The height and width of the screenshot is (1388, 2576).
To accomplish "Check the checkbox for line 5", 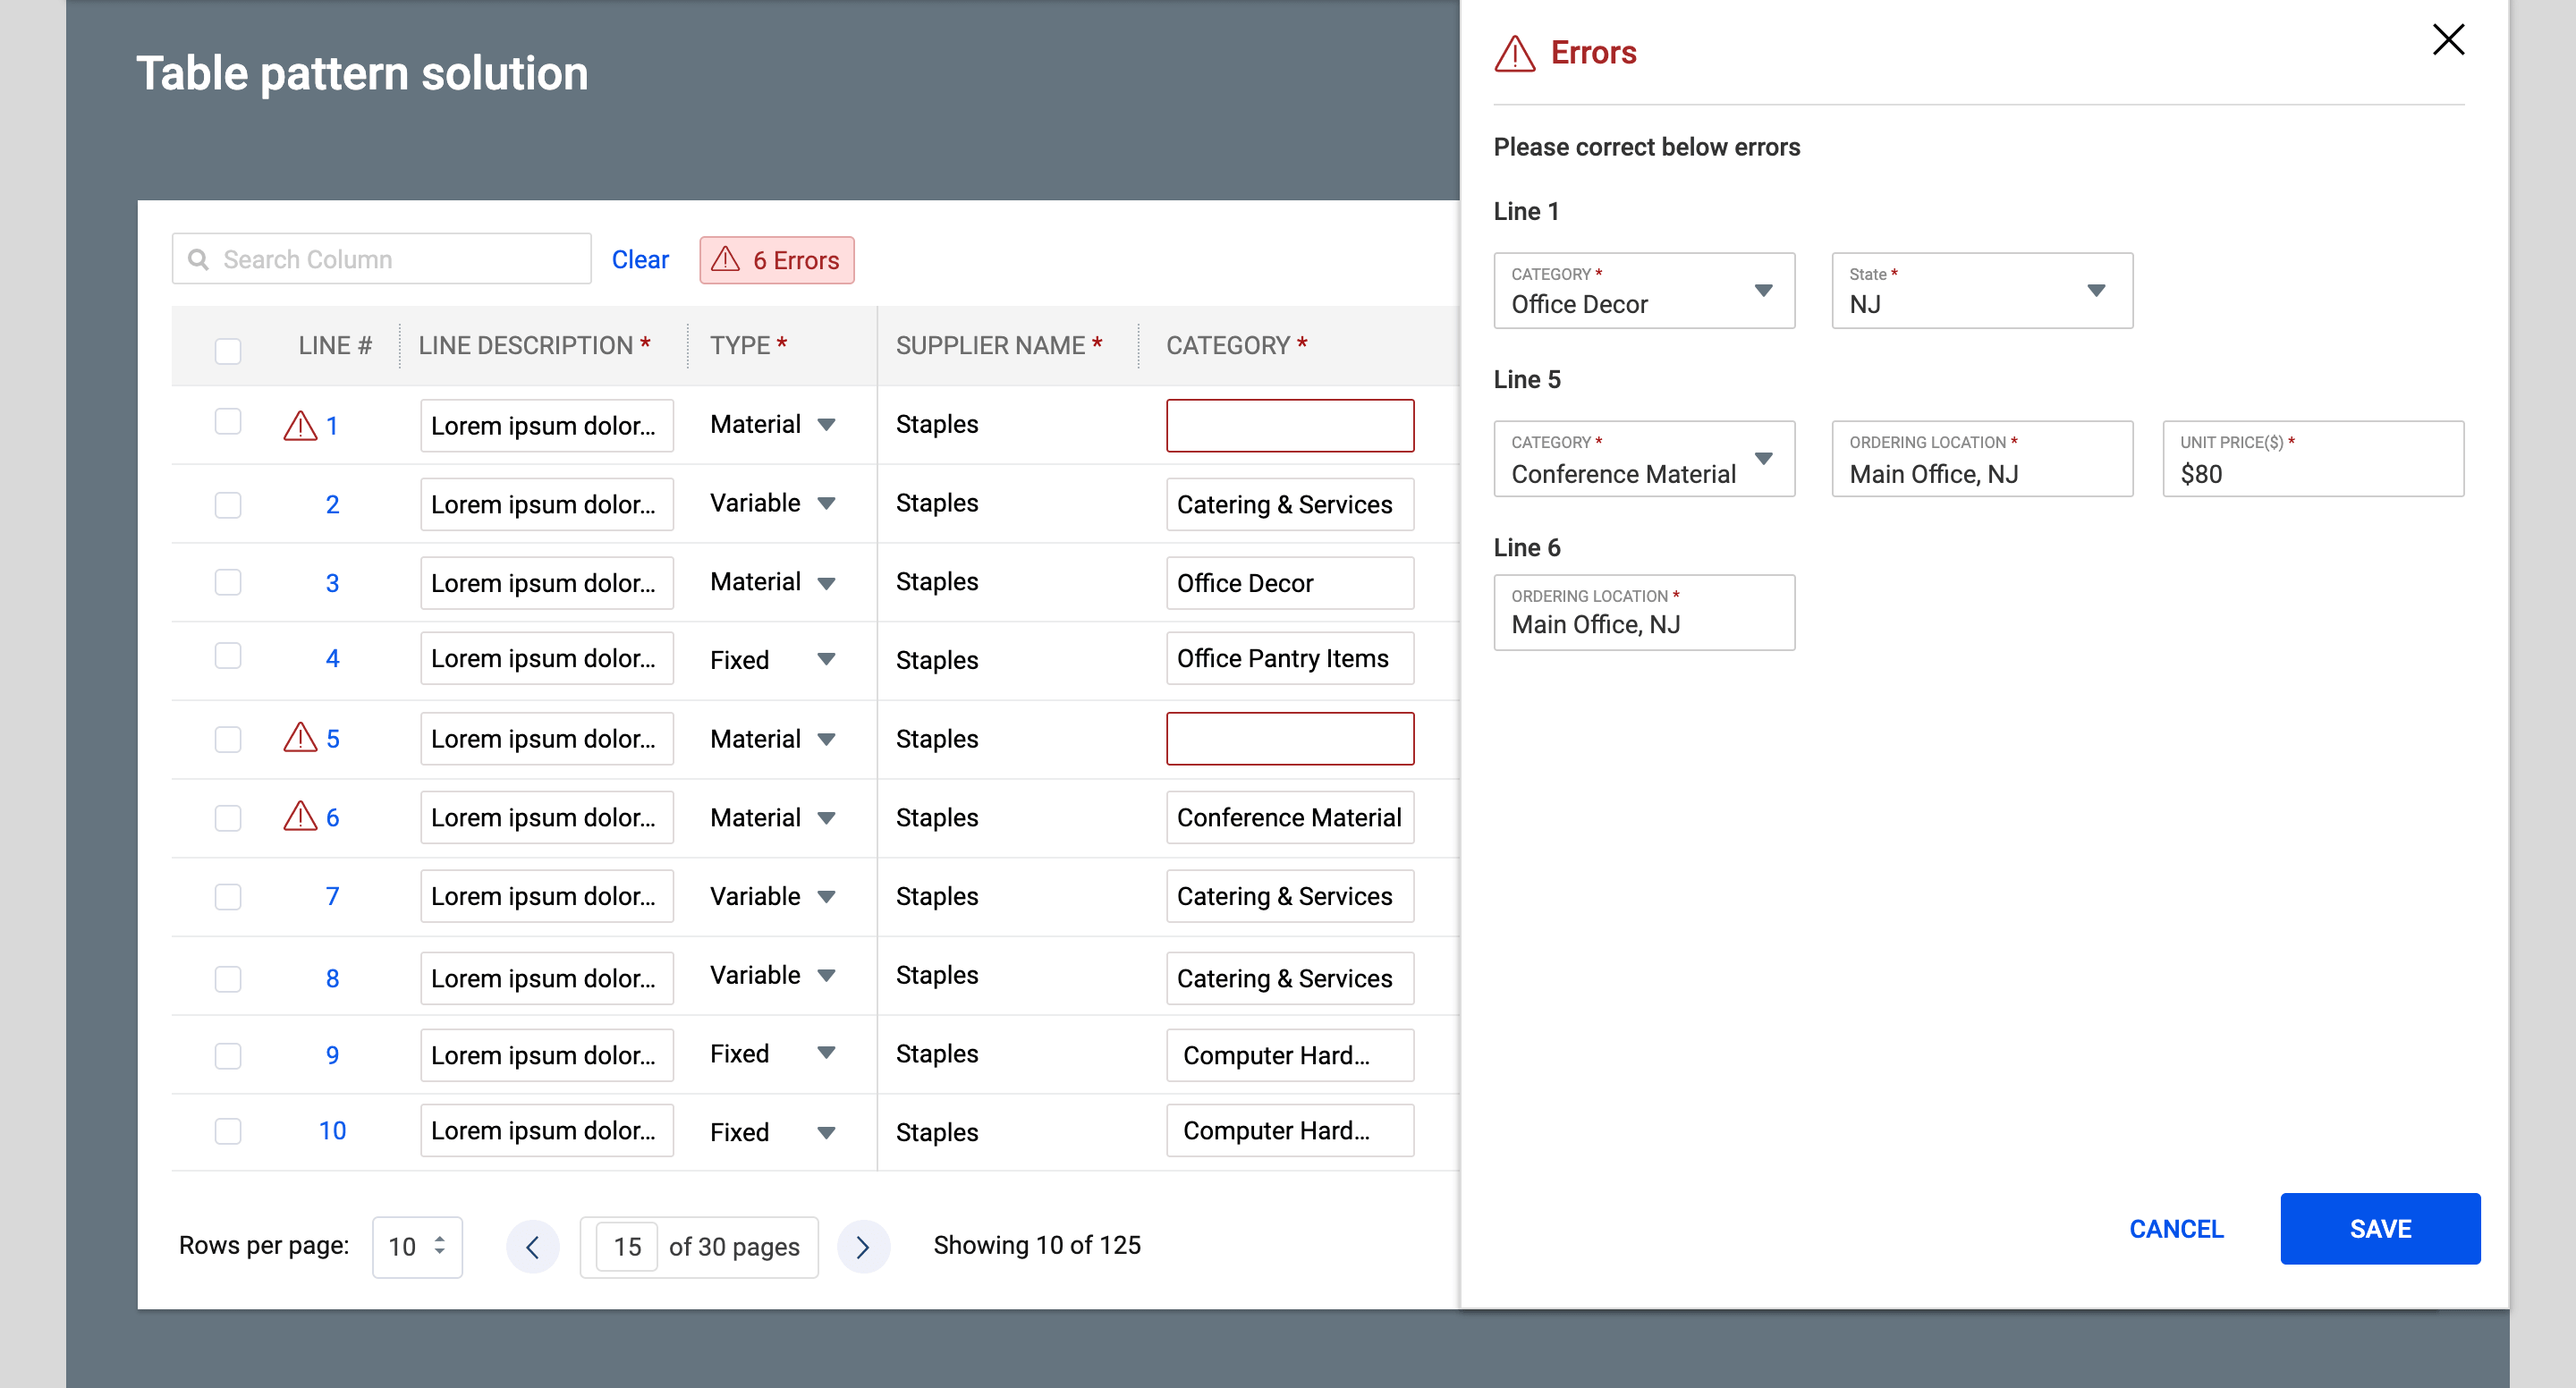I will [x=228, y=739].
